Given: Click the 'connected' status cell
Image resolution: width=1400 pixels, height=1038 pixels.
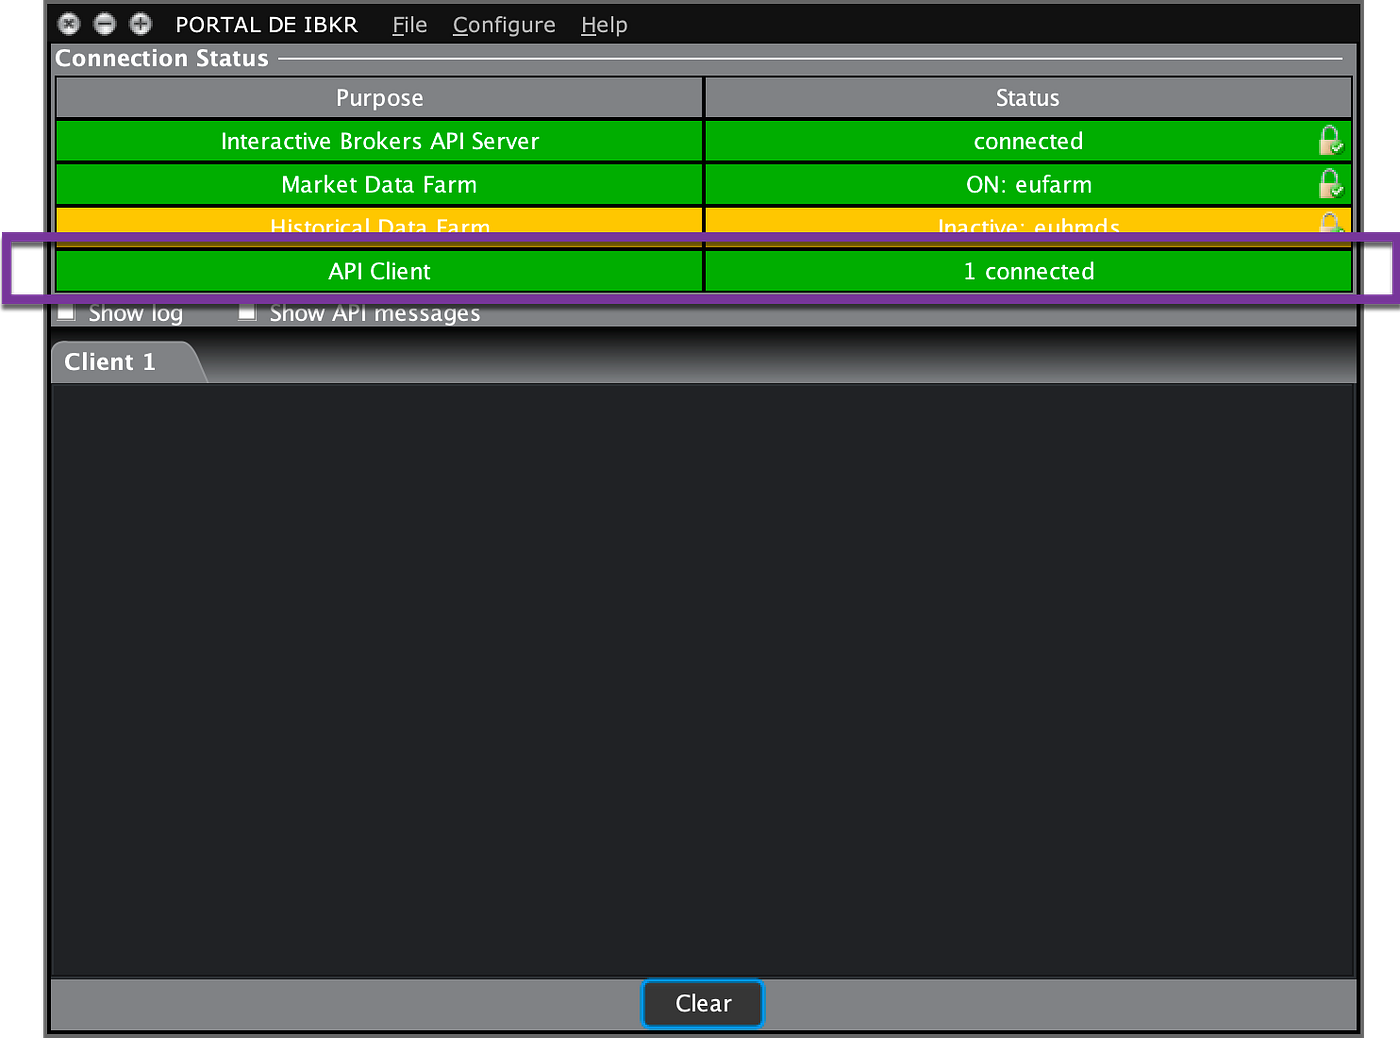Looking at the screenshot, I should (x=1028, y=141).
